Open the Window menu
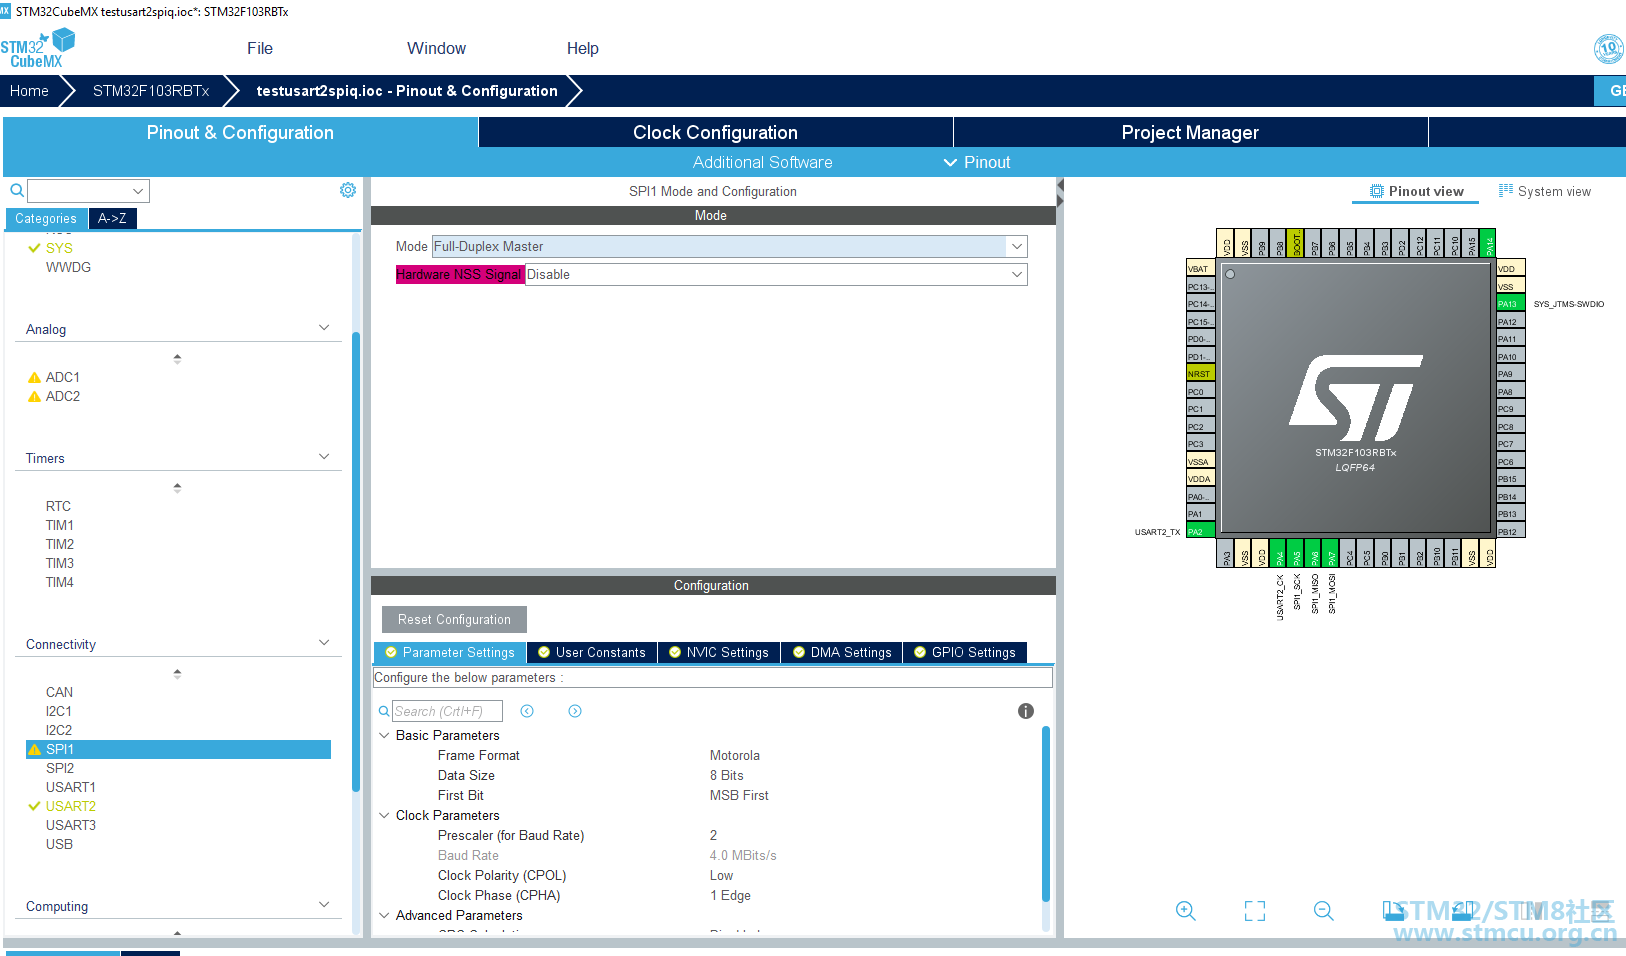Viewport: 1626px width, 956px height. pyautogui.click(x=436, y=48)
